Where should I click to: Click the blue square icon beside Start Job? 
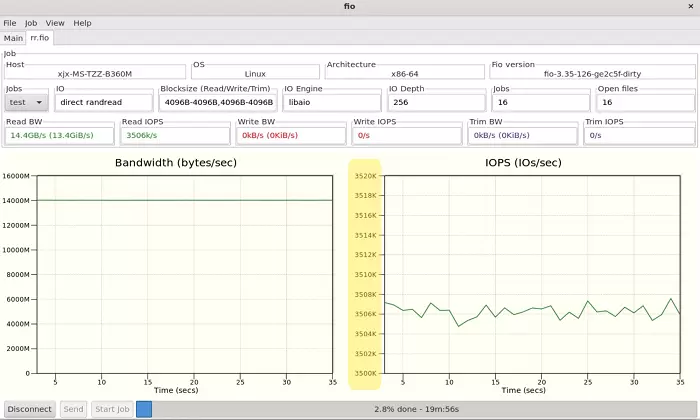click(x=143, y=409)
